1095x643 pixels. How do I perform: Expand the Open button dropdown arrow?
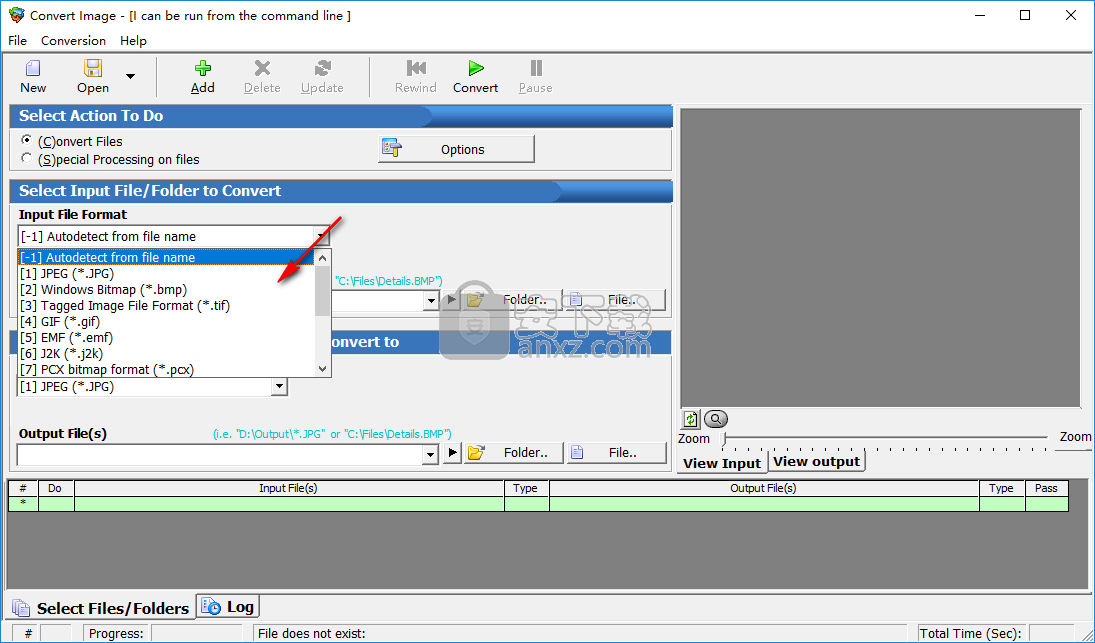click(130, 76)
